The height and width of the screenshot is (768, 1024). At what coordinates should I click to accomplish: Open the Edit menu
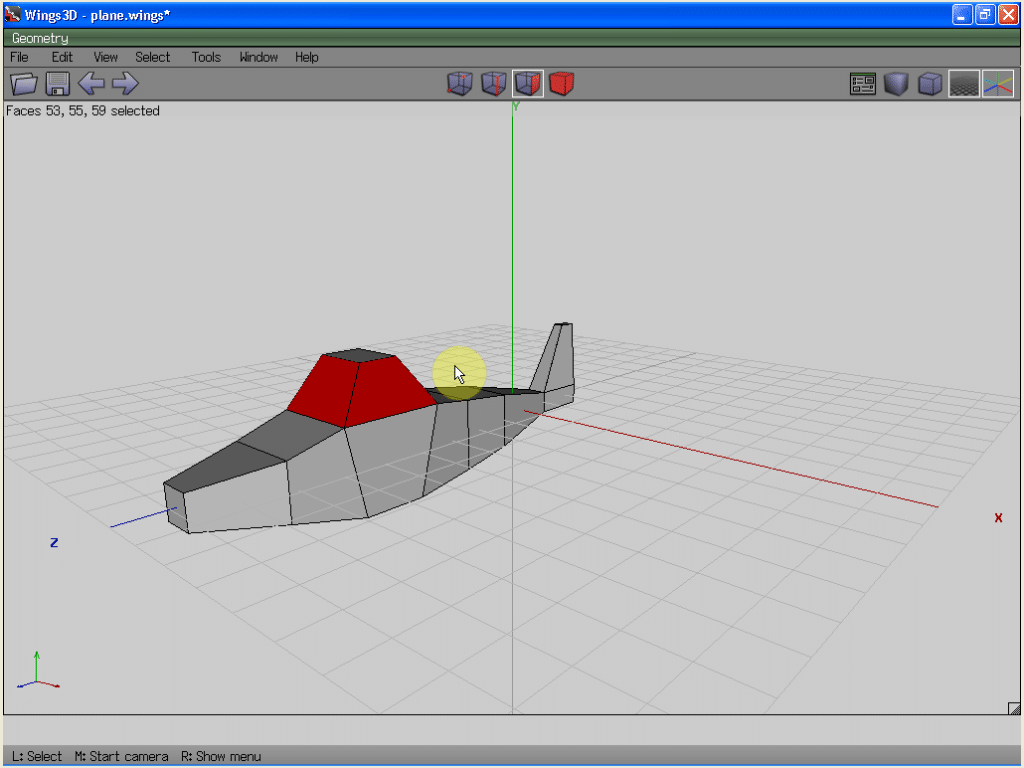pyautogui.click(x=62, y=57)
